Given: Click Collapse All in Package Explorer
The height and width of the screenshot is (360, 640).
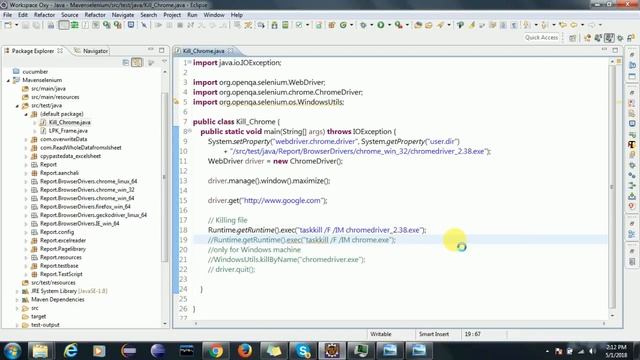Looking at the screenshot, I should (126, 62).
